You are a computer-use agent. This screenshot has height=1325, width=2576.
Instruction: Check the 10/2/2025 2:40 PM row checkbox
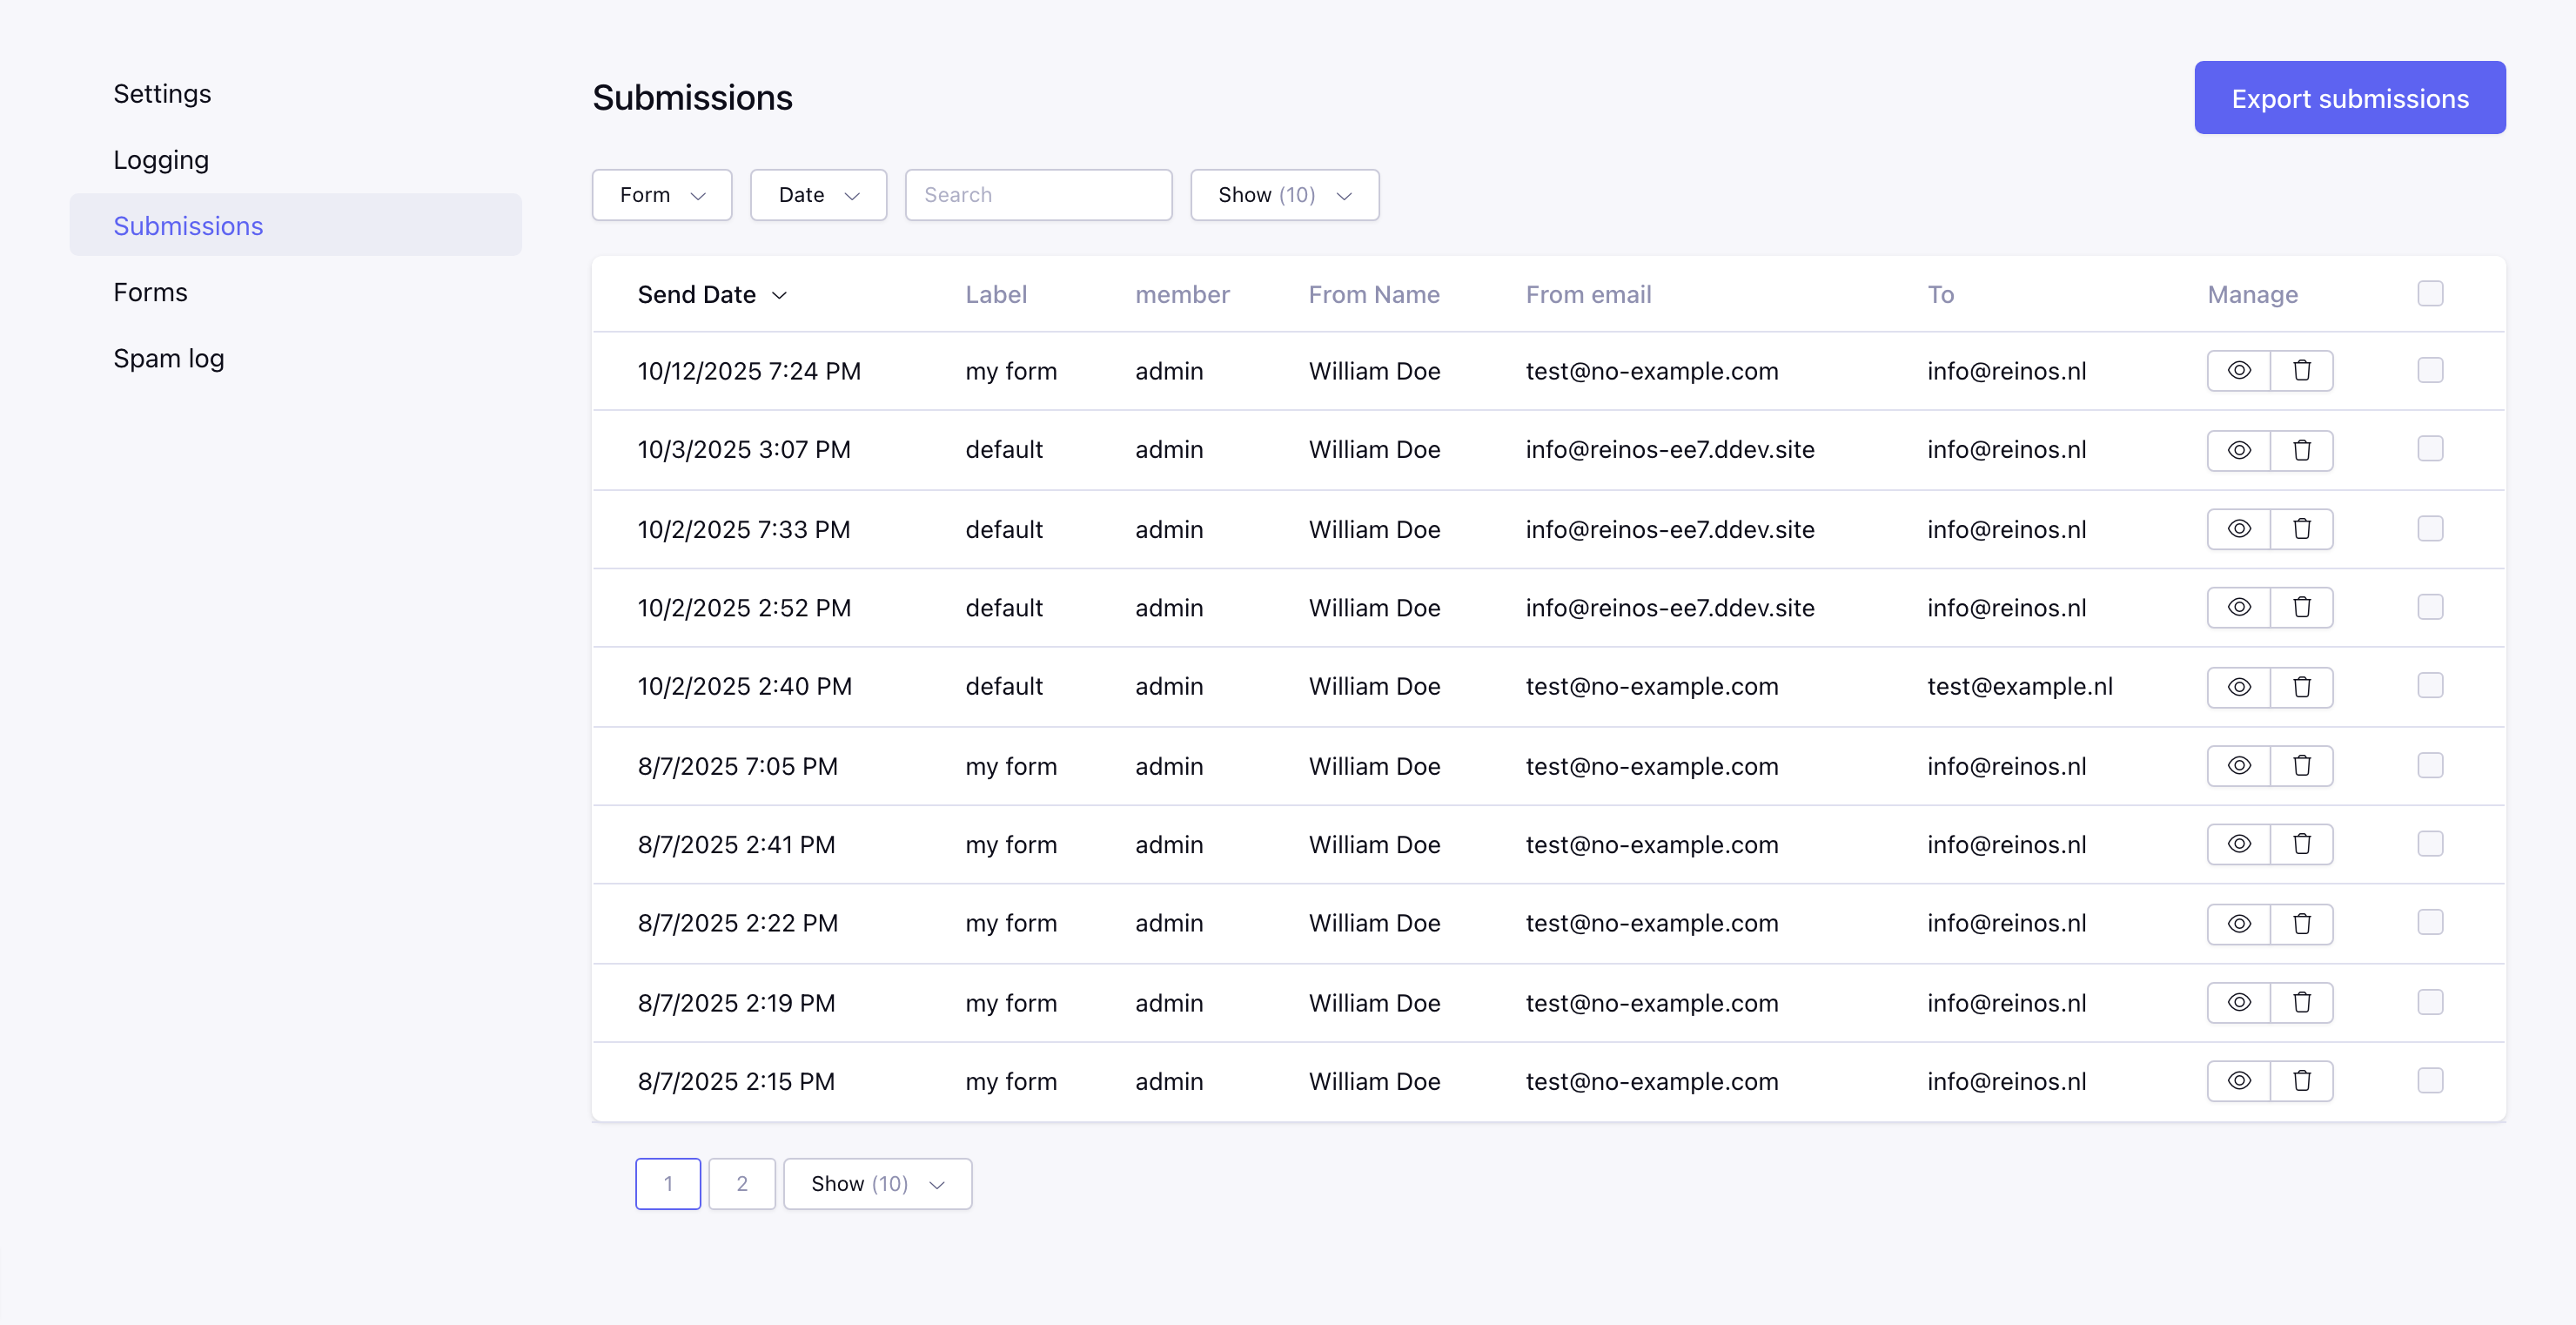2430,685
